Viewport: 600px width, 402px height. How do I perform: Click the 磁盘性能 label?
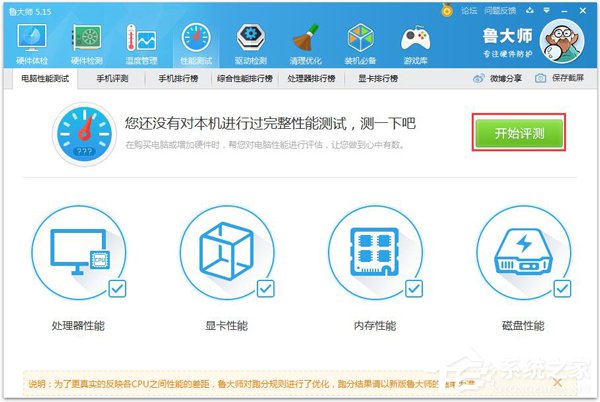coord(523,326)
